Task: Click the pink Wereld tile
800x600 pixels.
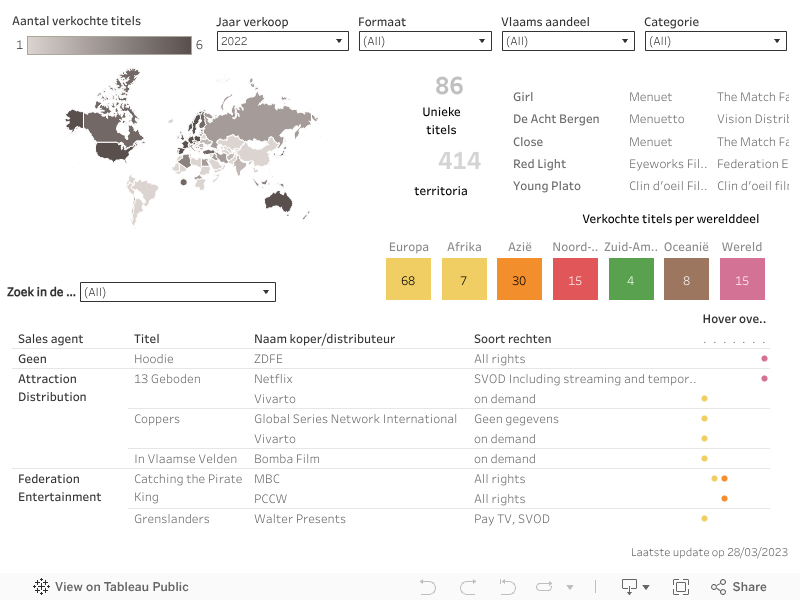Action: (742, 280)
